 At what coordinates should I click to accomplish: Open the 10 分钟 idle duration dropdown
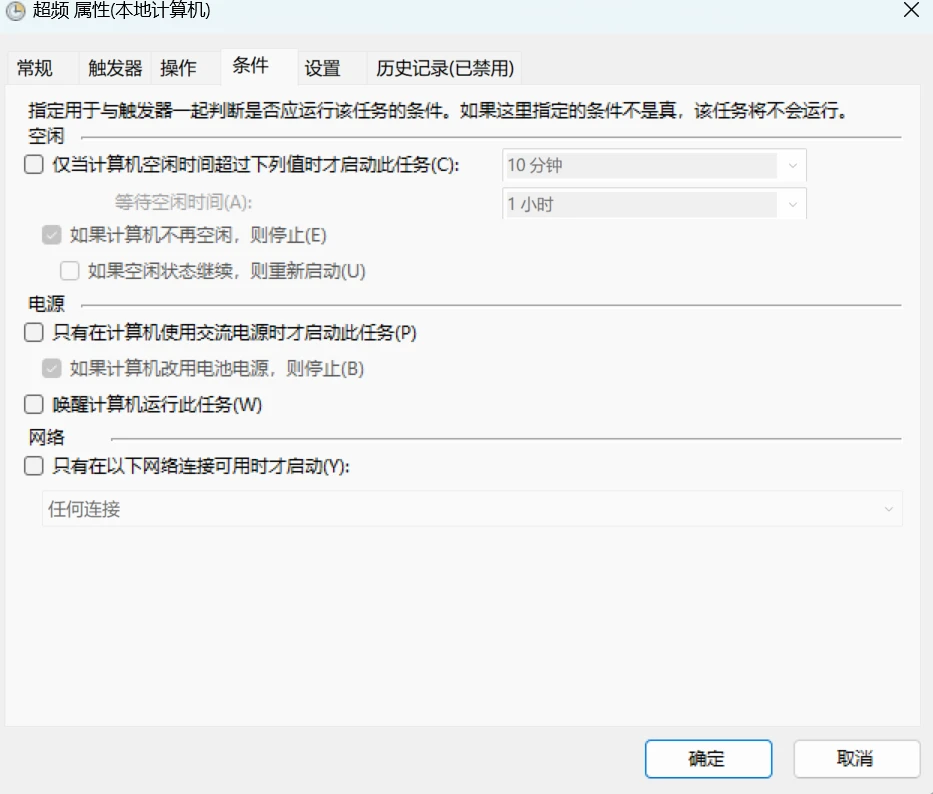[655, 165]
